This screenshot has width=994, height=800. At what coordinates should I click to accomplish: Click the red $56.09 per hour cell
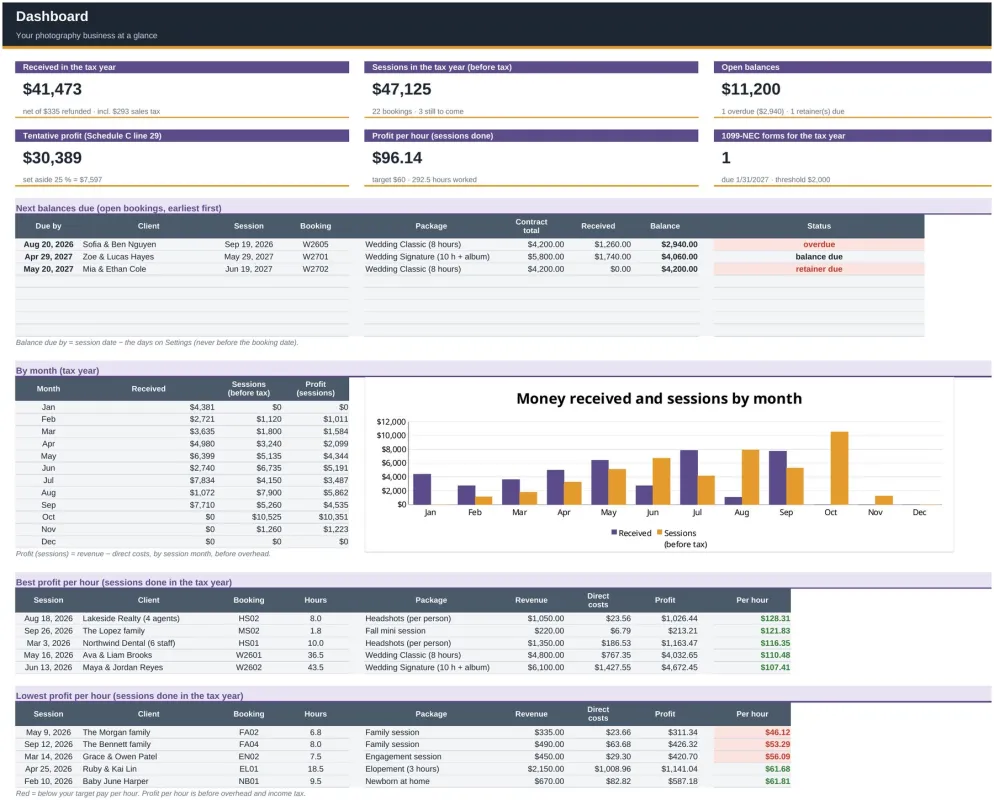click(x=752, y=757)
